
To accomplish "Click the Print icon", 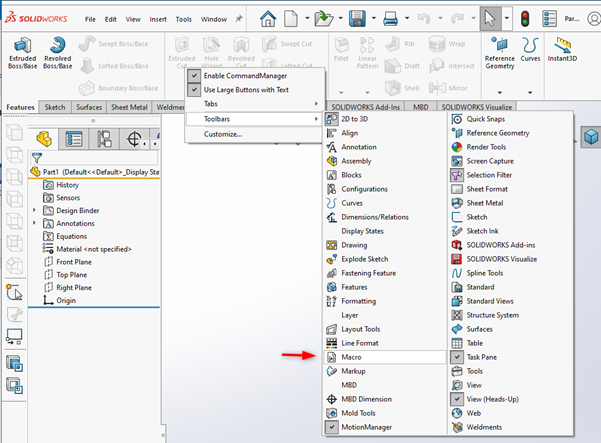I will click(x=391, y=18).
